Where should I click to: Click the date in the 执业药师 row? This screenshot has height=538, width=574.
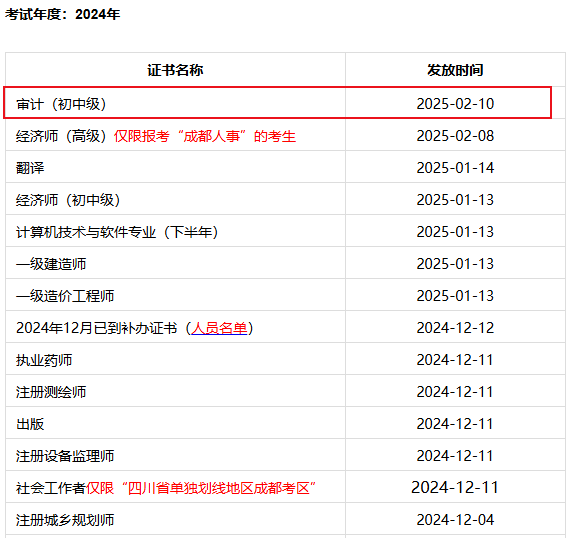[455, 360]
